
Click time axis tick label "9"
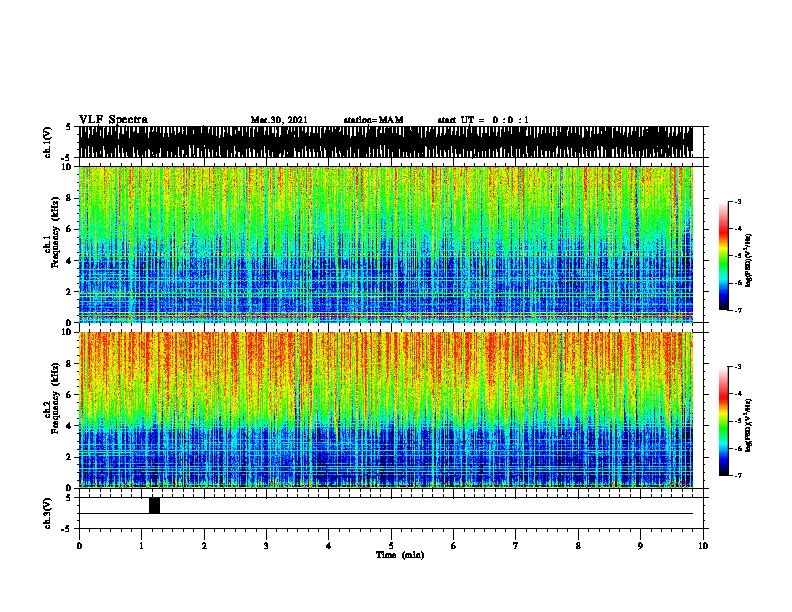point(640,545)
